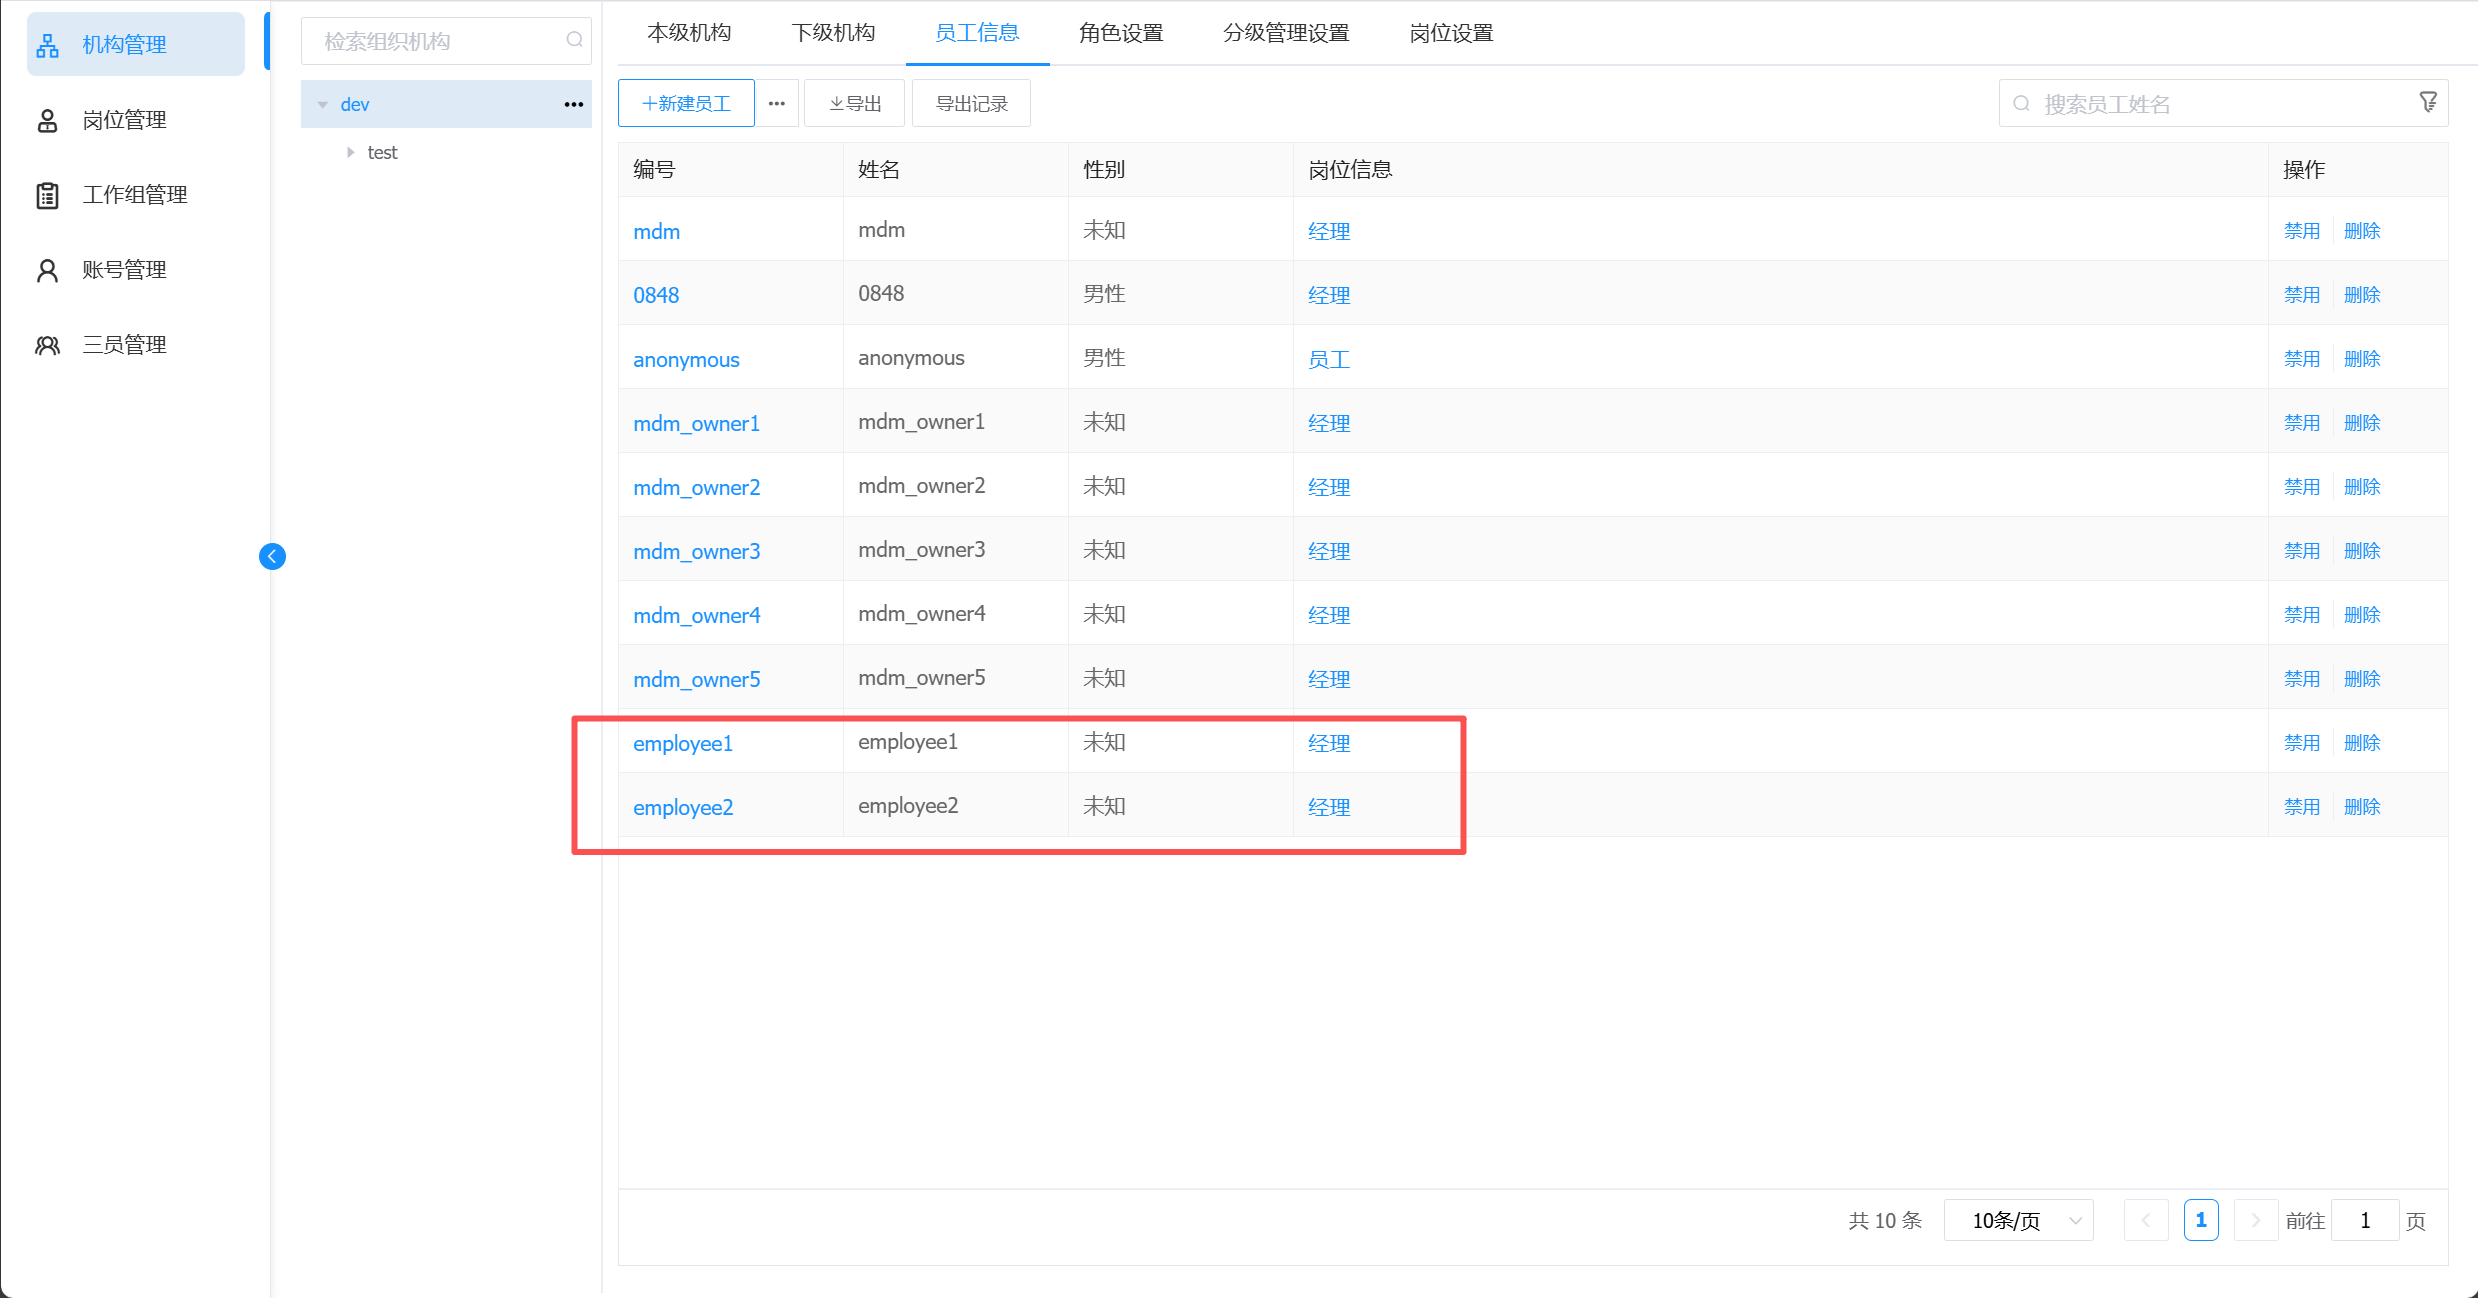Switch to the 岗位设置 tab
The height and width of the screenshot is (1298, 2478).
[x=1450, y=33]
